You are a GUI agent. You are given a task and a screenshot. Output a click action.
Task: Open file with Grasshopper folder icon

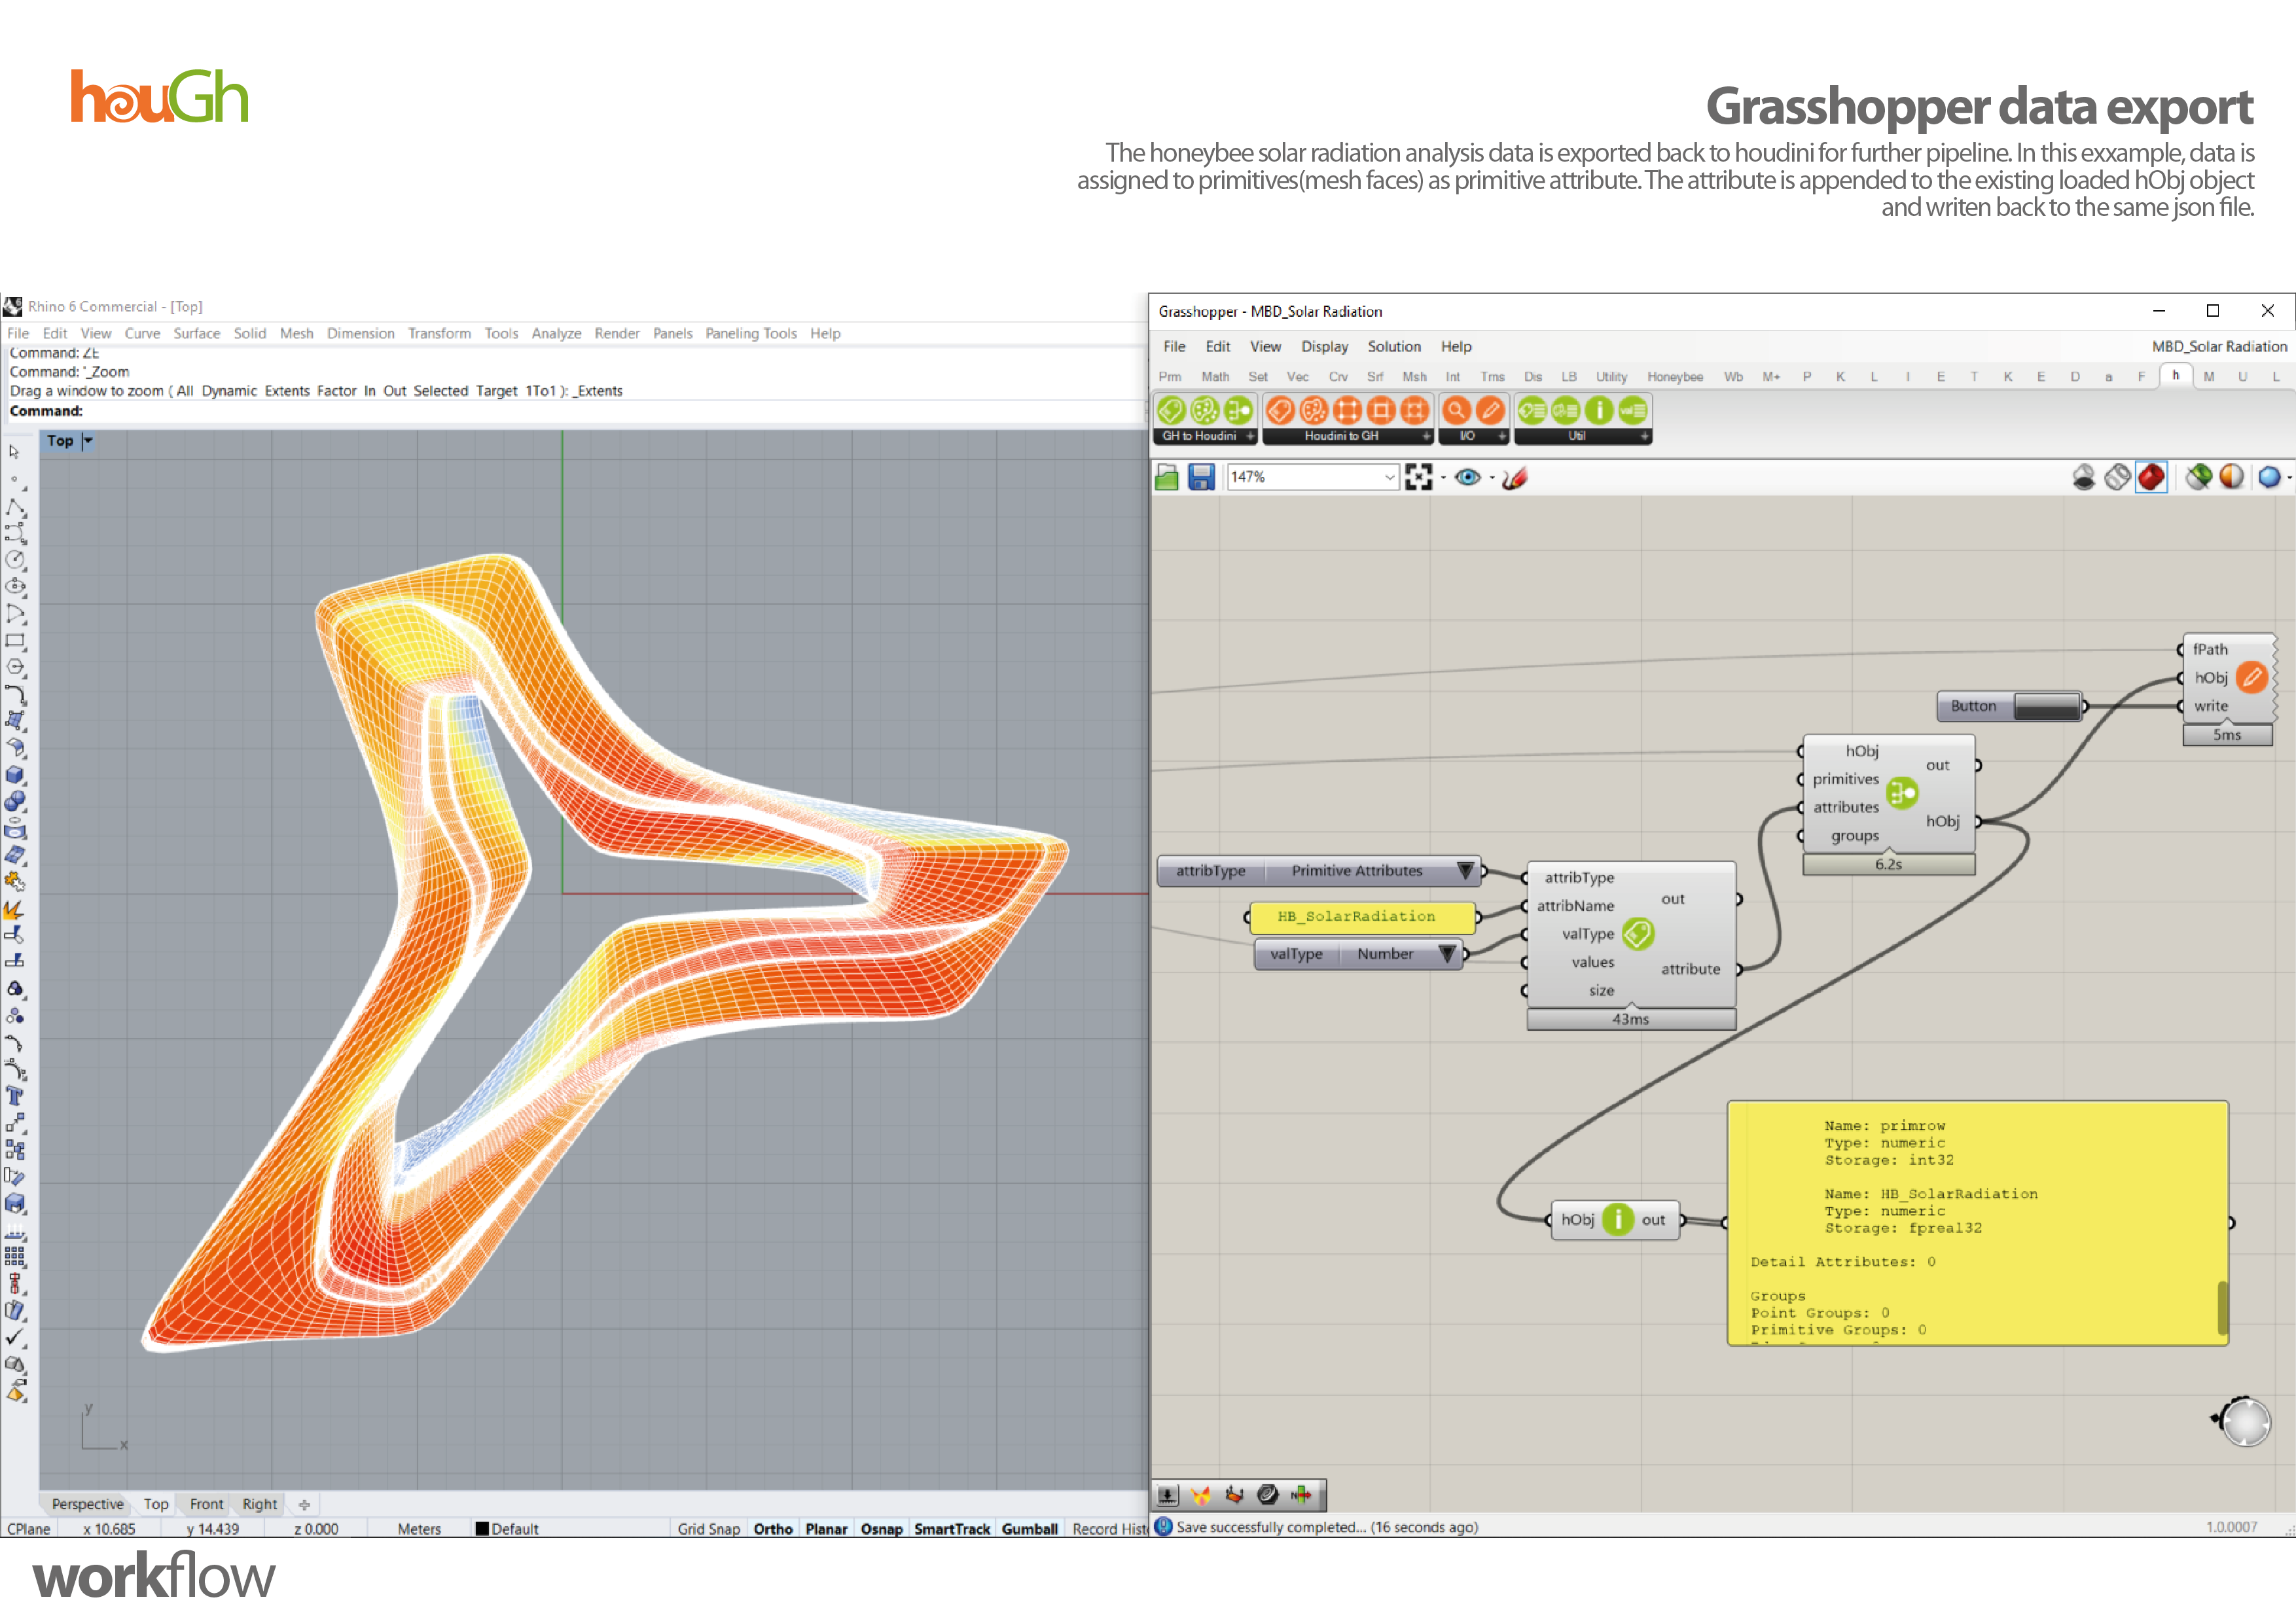[1167, 477]
